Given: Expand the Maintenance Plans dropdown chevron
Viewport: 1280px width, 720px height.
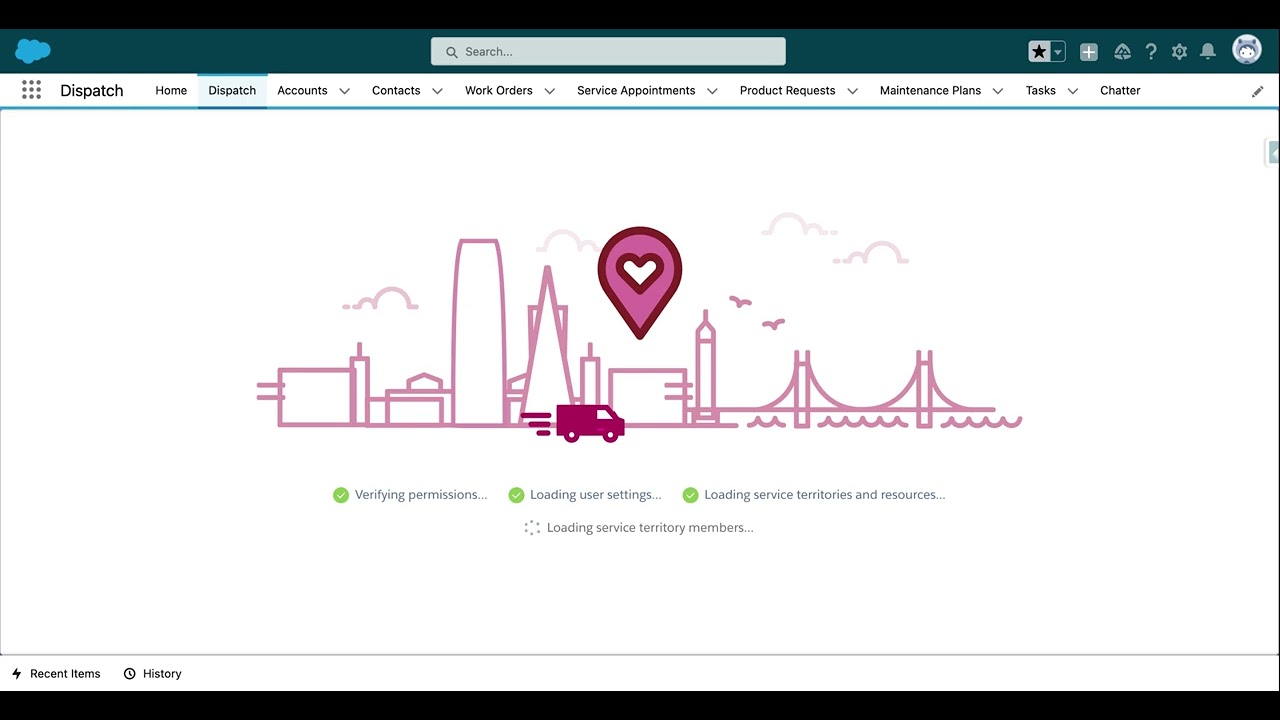Looking at the screenshot, I should click(997, 91).
